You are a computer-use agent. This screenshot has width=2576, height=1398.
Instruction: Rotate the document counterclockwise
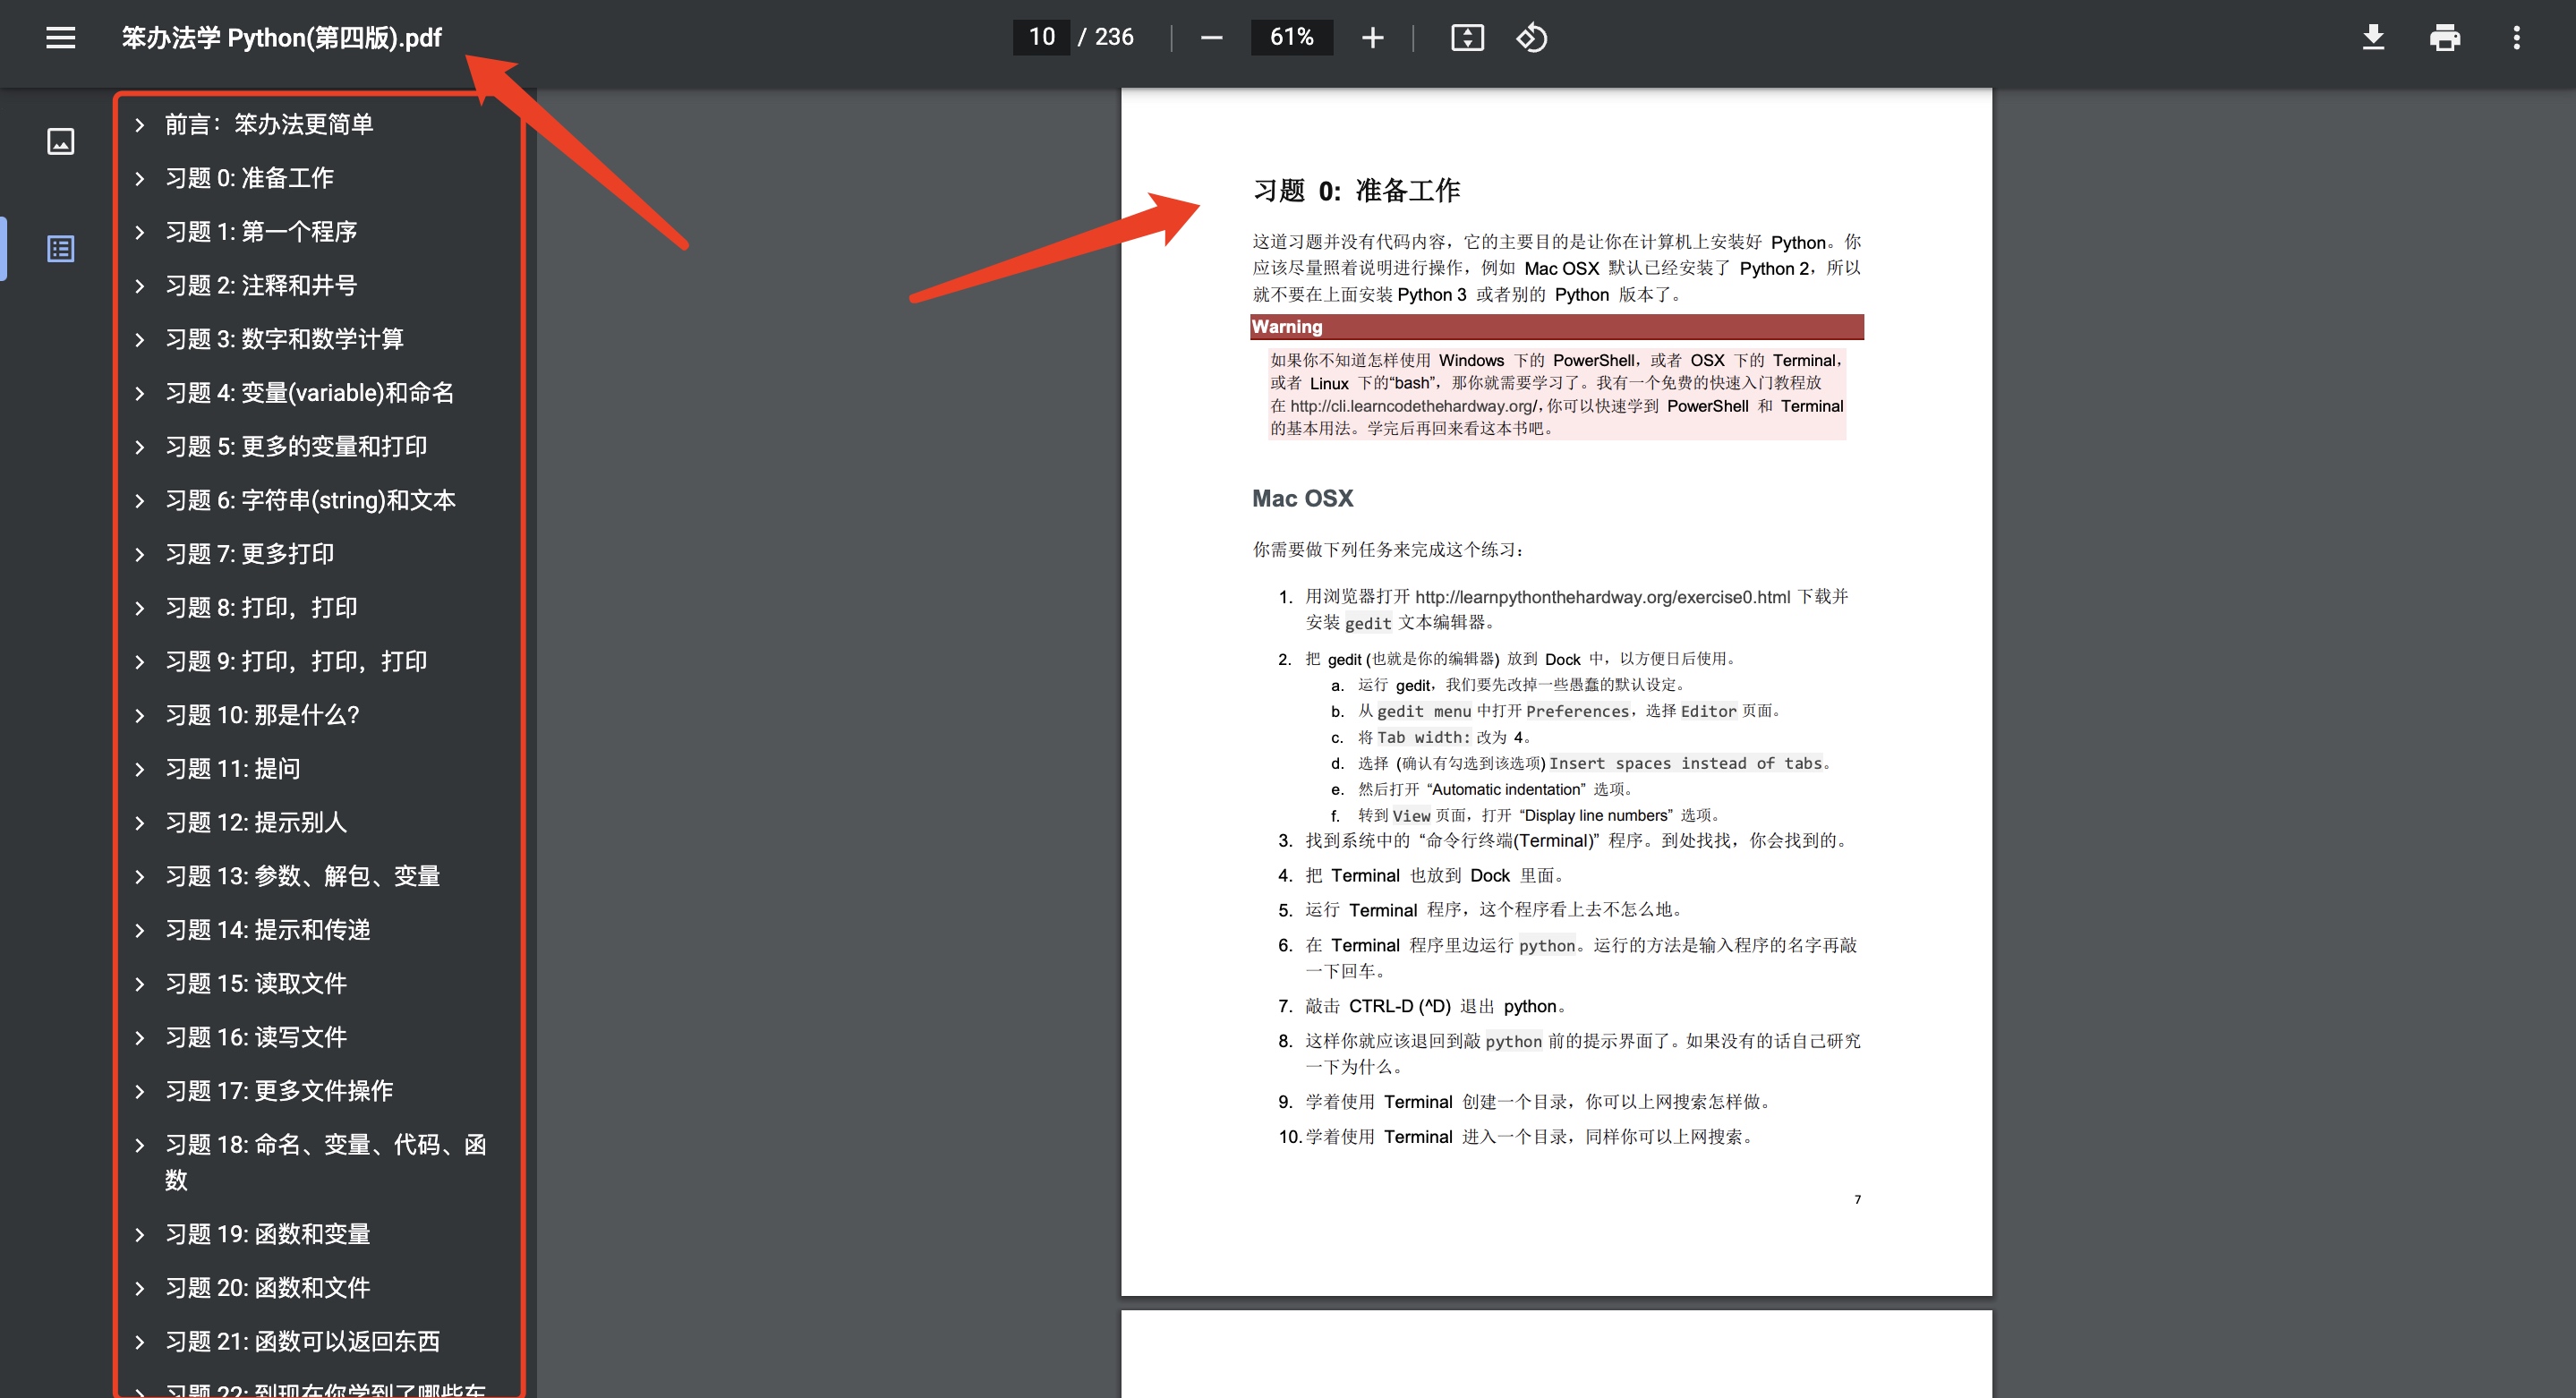[1531, 38]
